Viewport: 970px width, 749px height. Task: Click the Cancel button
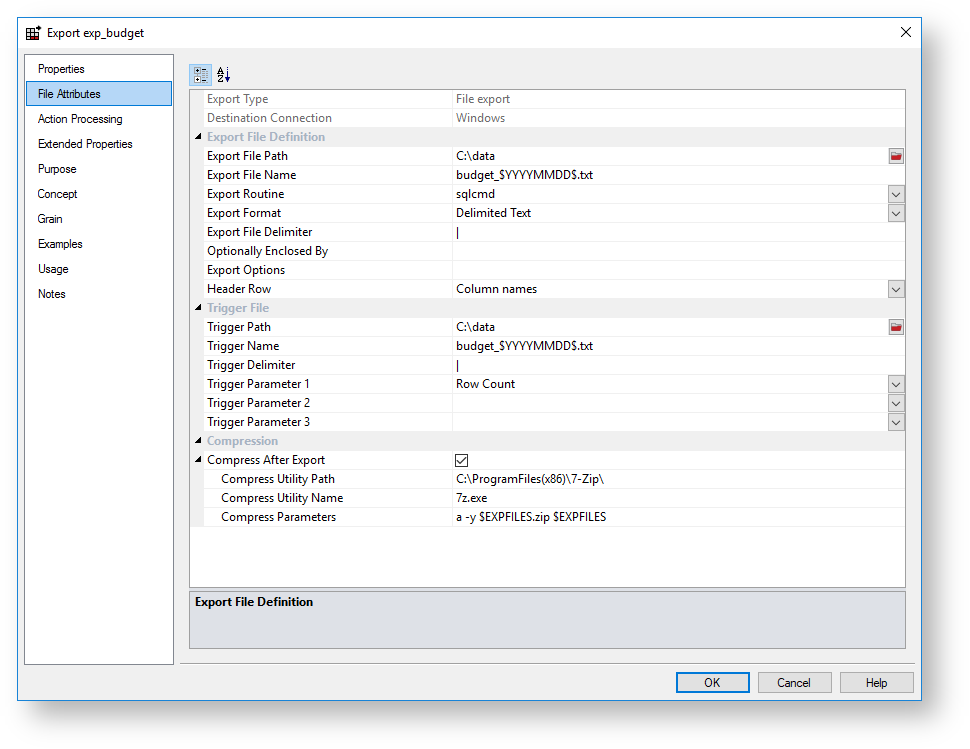(794, 683)
